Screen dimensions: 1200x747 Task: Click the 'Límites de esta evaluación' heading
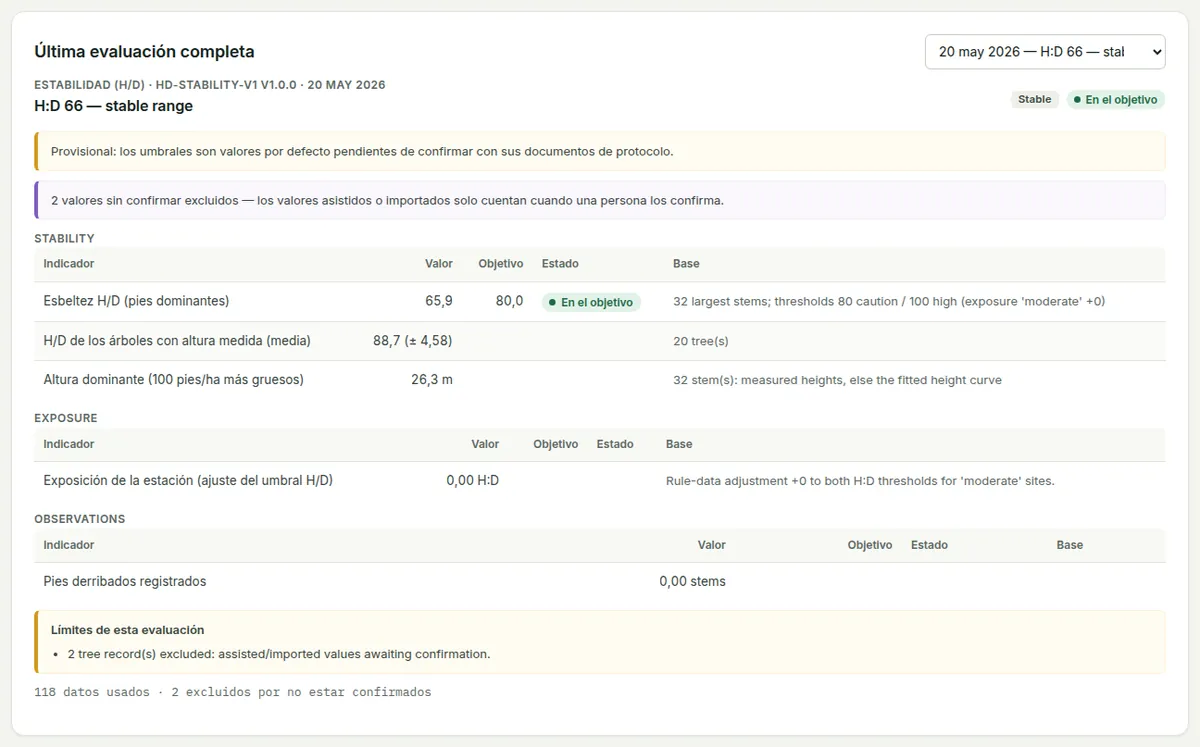(x=128, y=630)
